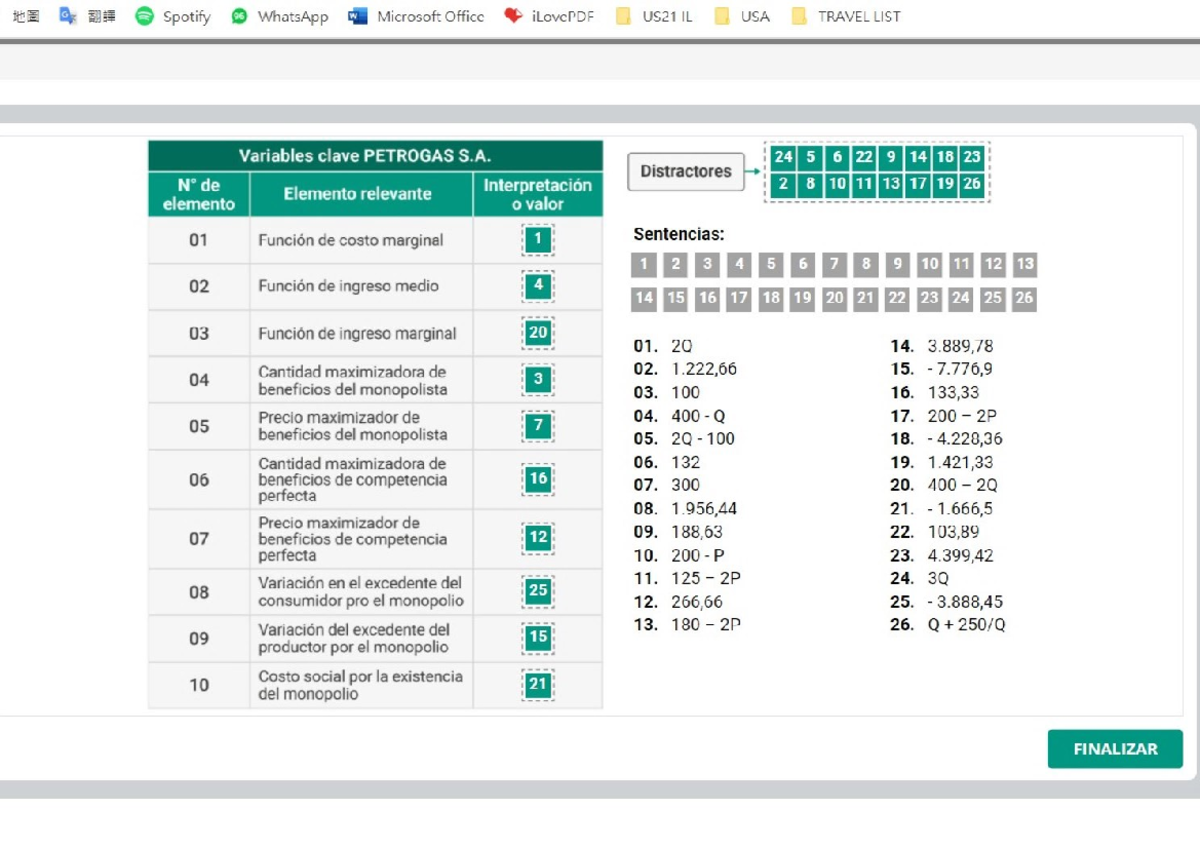Click the sentence '05. 2Q - 100'
This screenshot has height=848, width=1200.
point(684,439)
